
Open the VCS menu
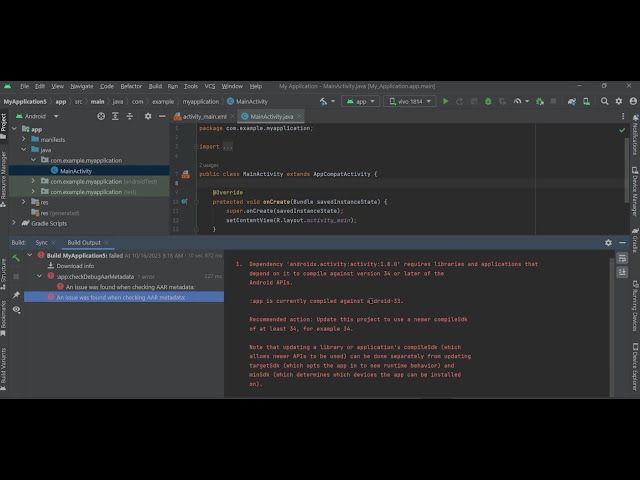point(210,86)
